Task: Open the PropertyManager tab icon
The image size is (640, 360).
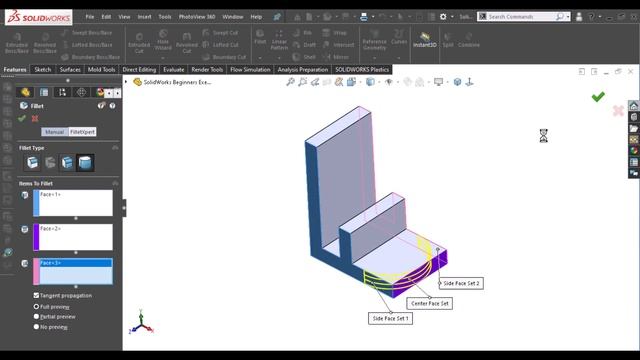Action: (44, 92)
